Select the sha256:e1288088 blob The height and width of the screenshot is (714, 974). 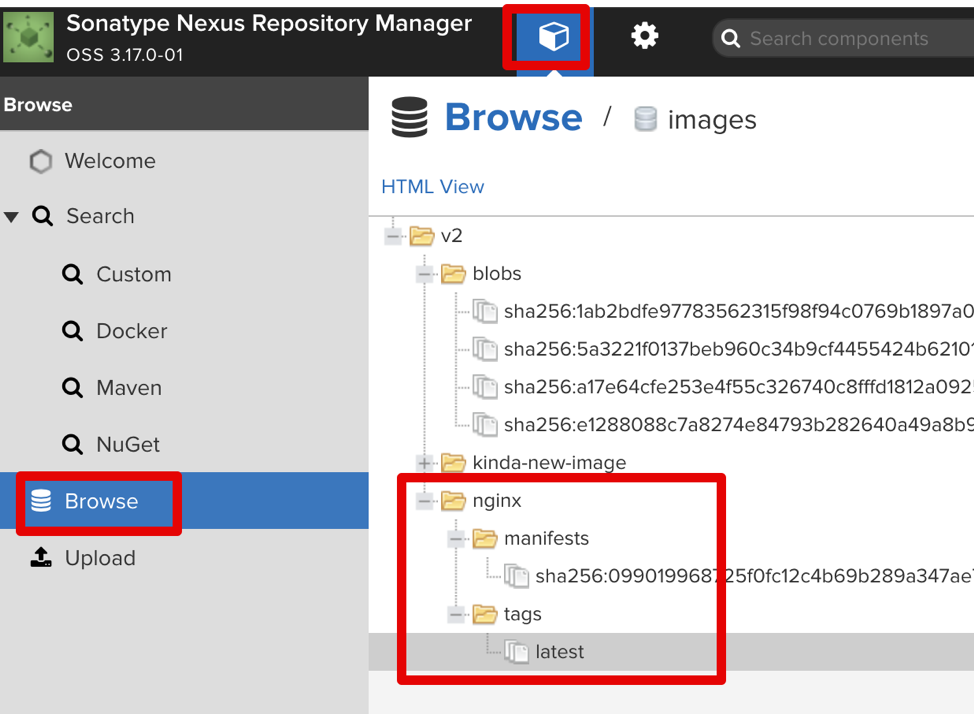click(x=739, y=425)
